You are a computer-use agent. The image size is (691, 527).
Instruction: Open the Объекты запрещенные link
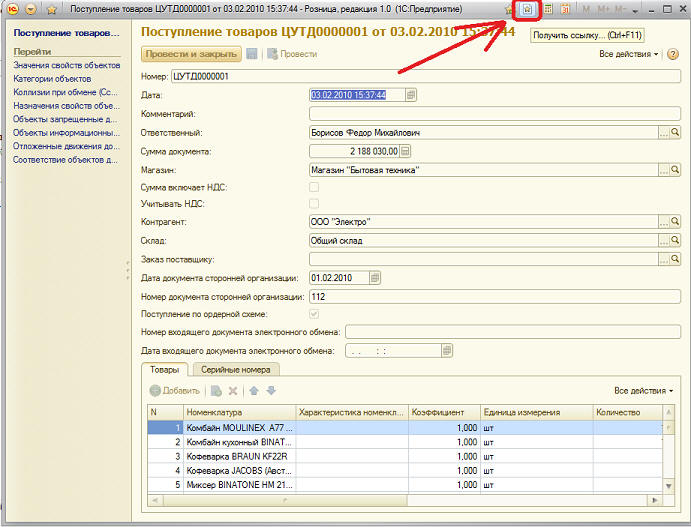click(65, 119)
